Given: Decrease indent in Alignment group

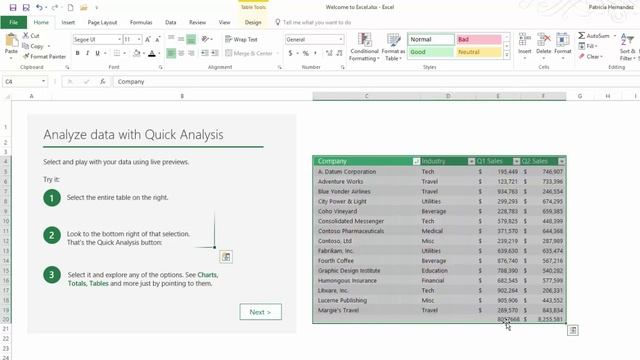Looking at the screenshot, I should tap(204, 53).
